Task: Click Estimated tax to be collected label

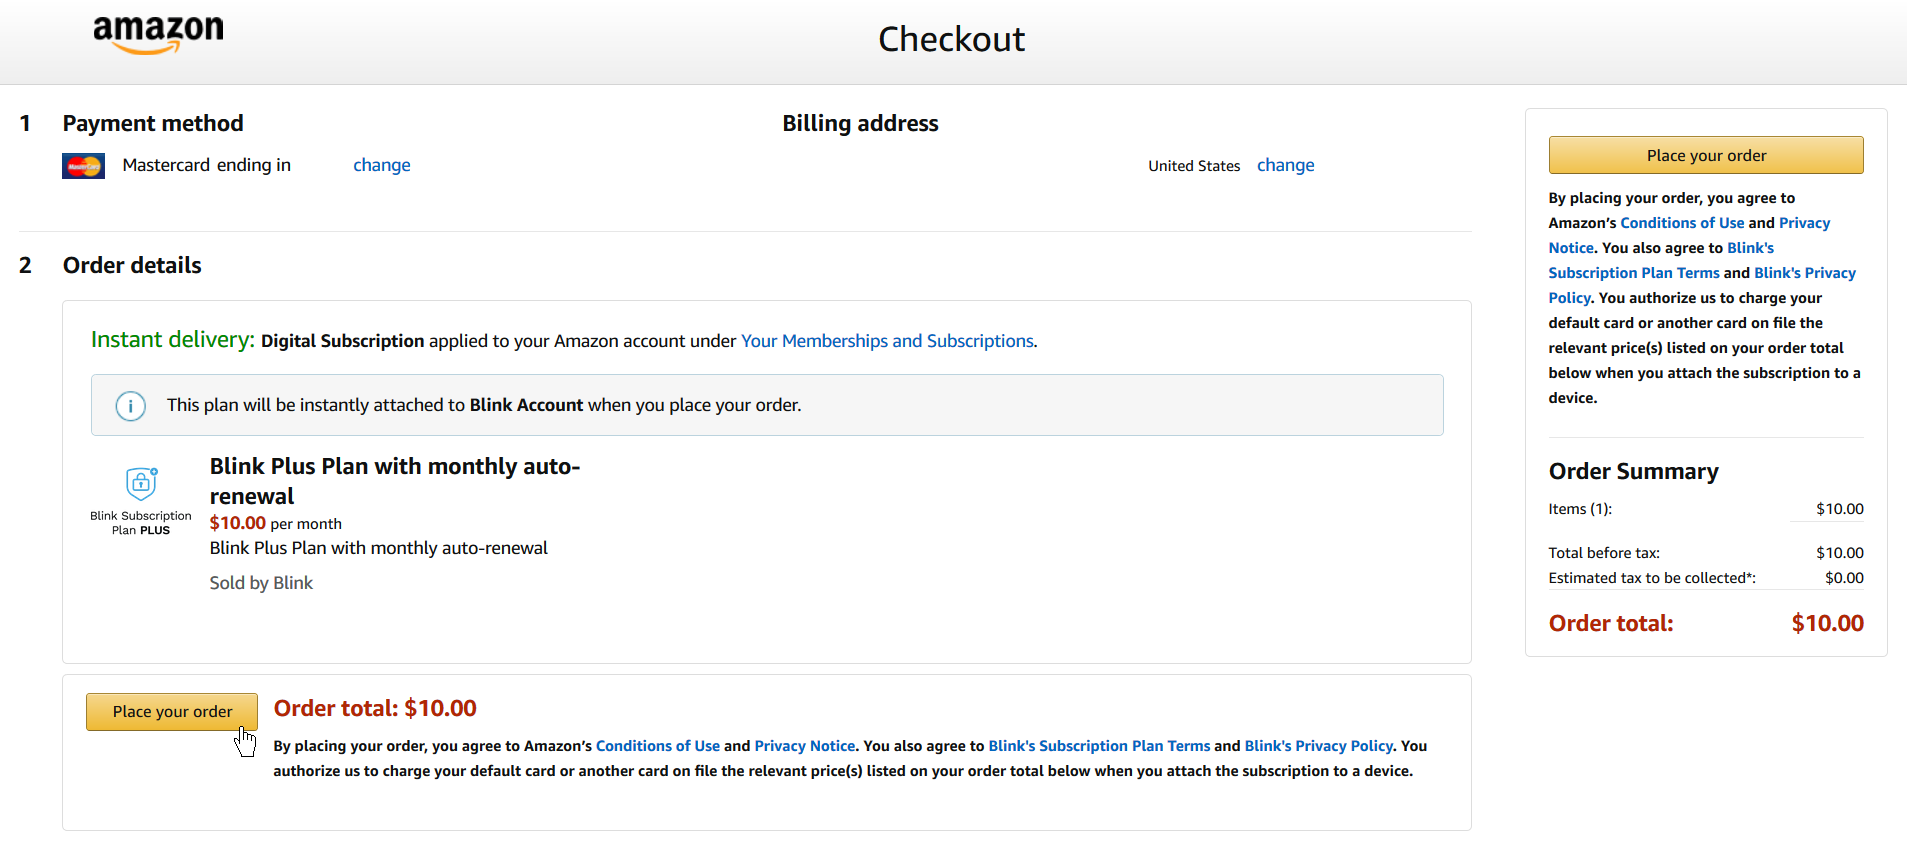Action: [x=1652, y=578]
